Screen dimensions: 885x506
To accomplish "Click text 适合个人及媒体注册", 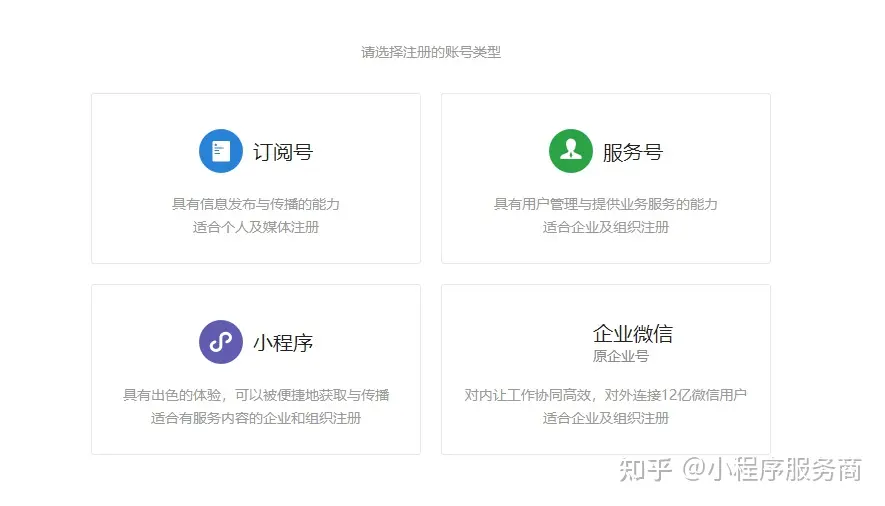I will click(x=256, y=227).
